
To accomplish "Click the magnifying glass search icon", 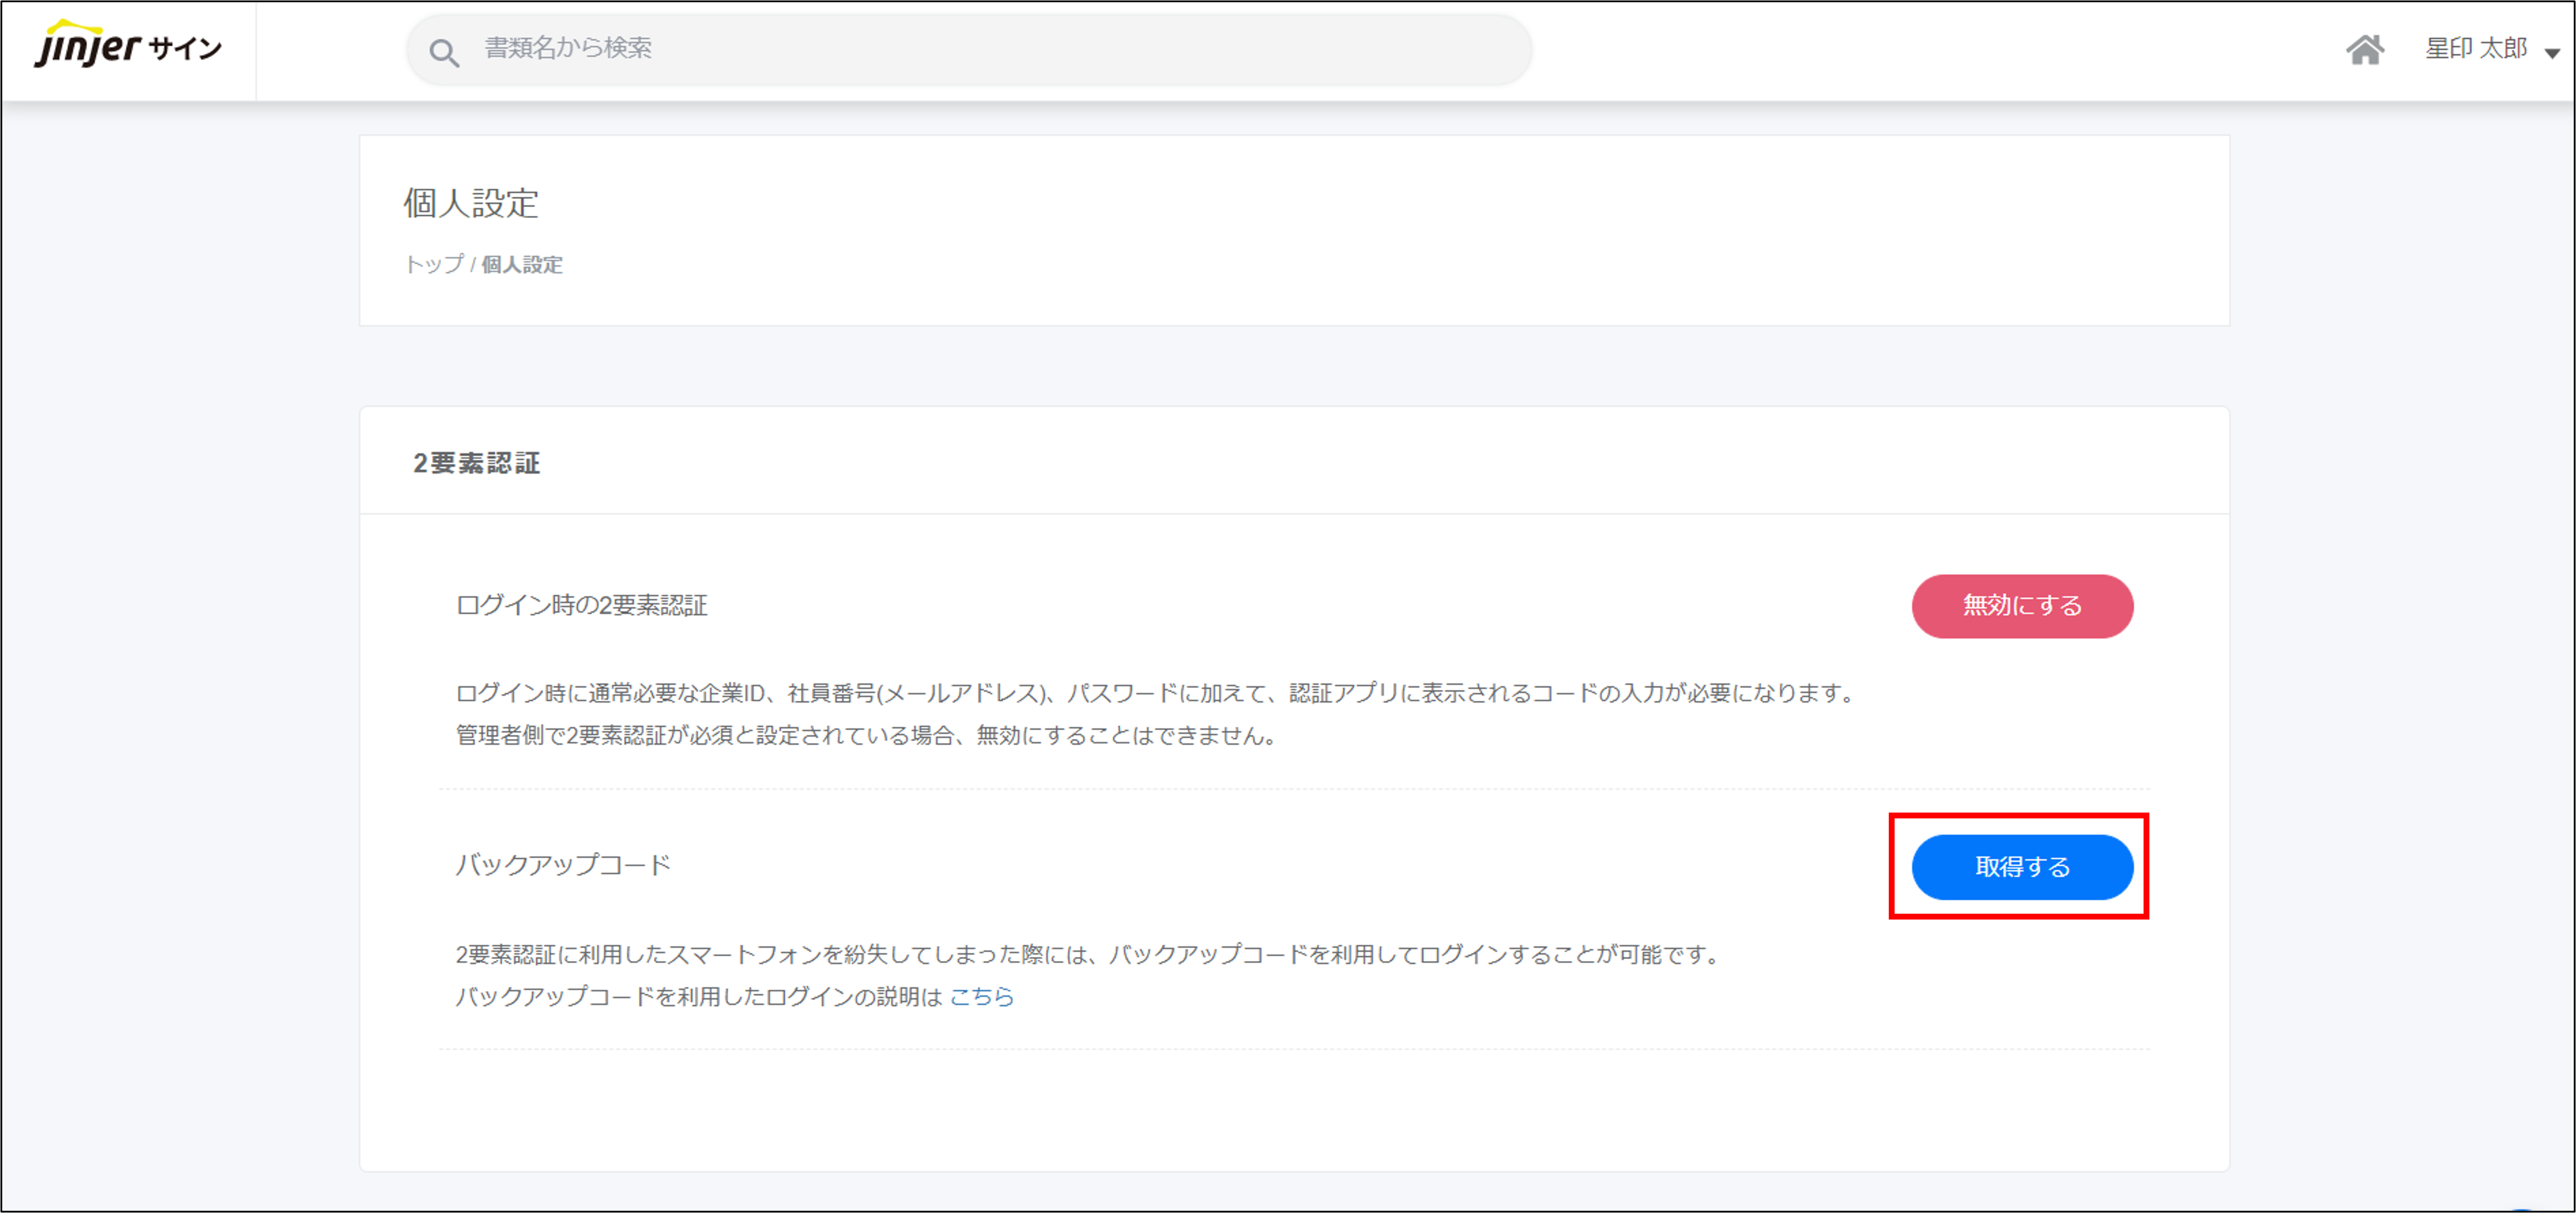I will (x=444, y=52).
